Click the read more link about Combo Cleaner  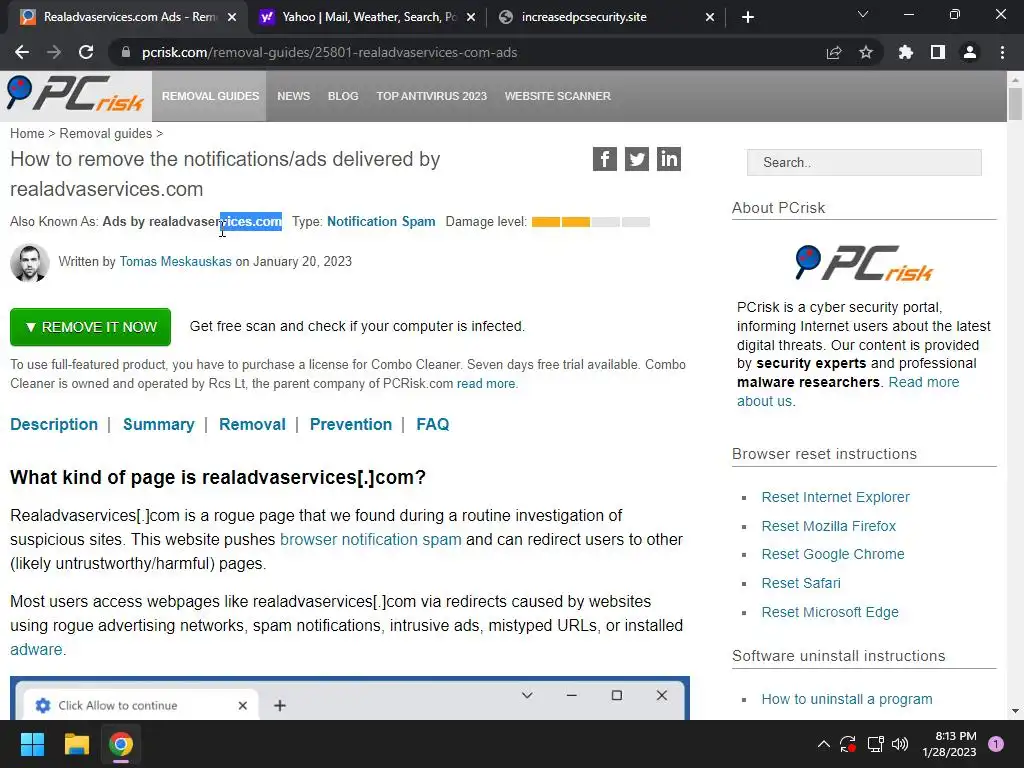[486, 383]
